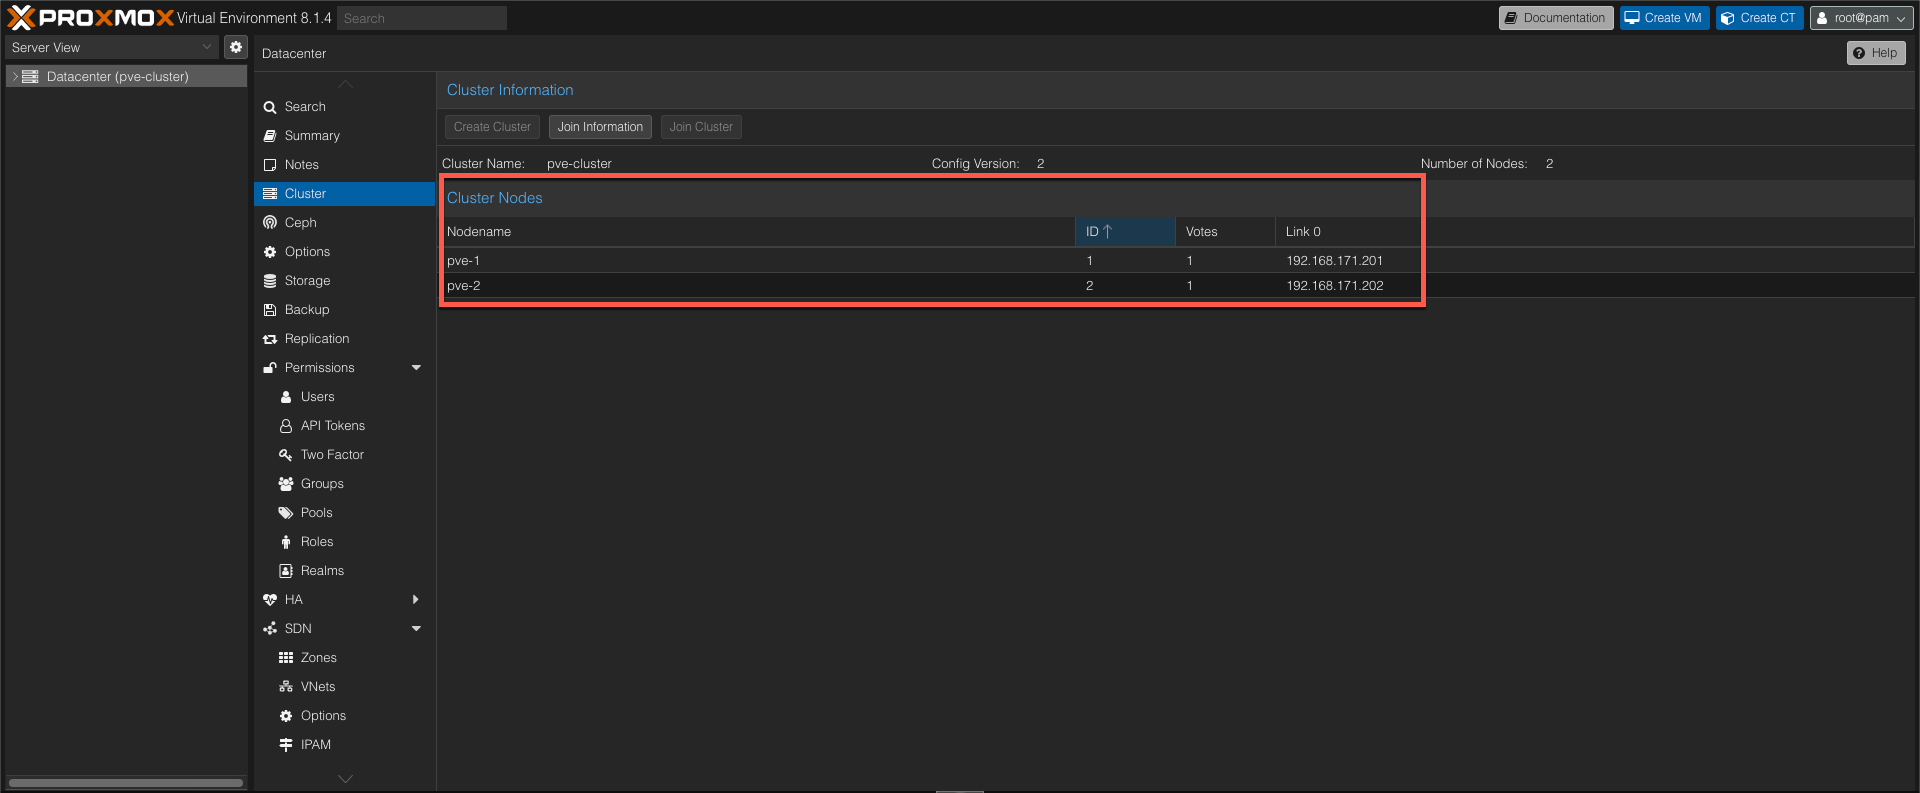1920x793 pixels.
Task: Click the Roles figure icon
Action: (286, 542)
